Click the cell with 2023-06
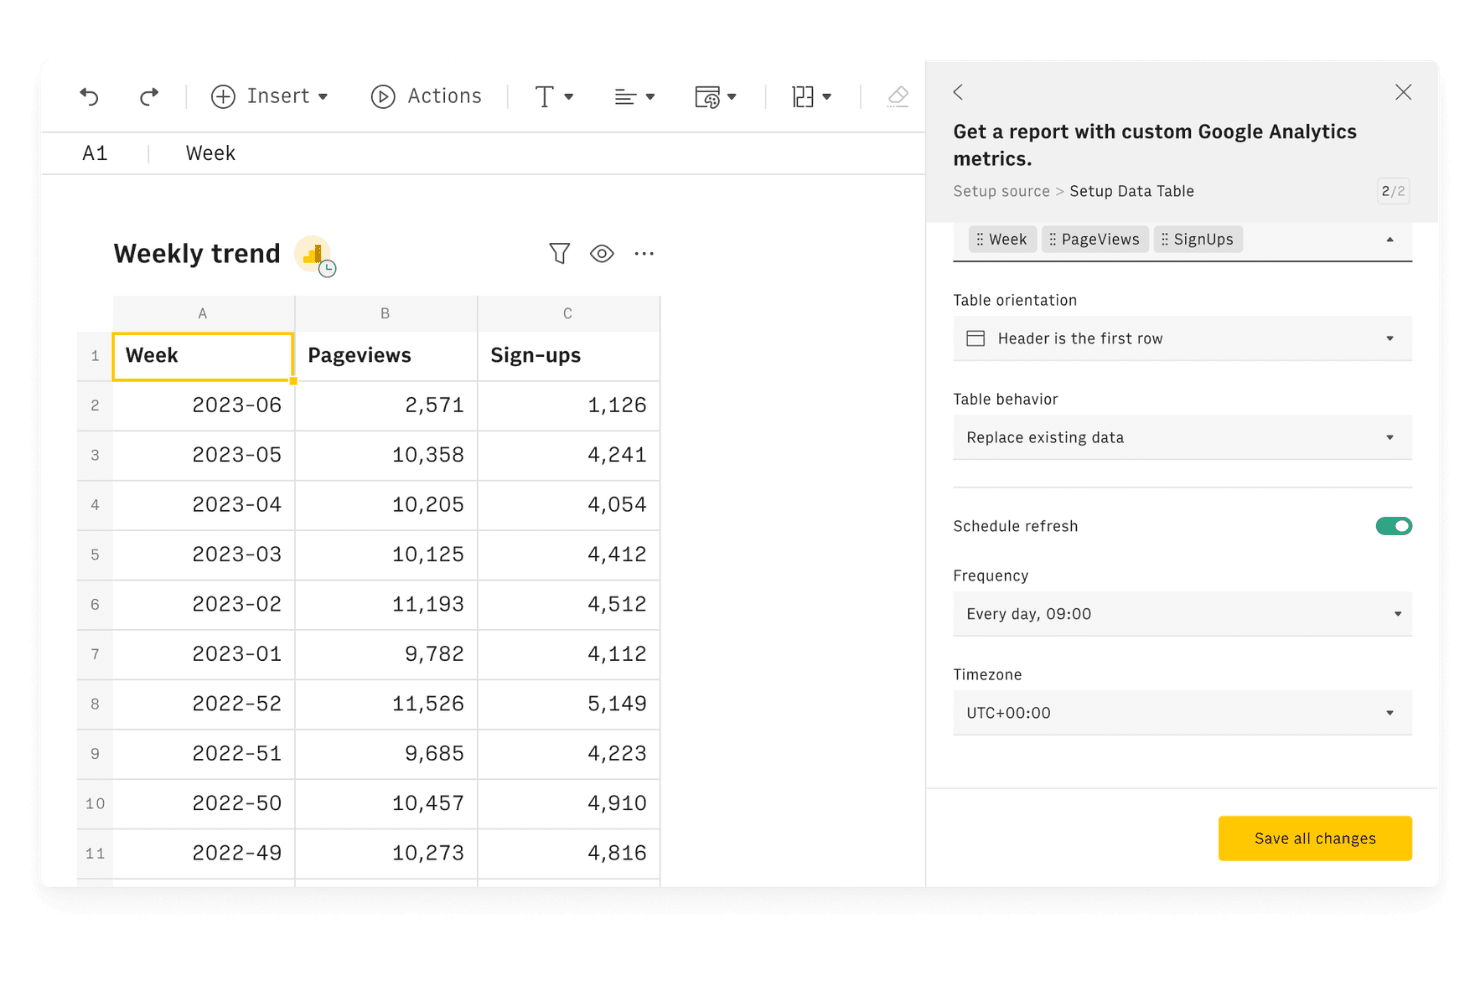 coord(203,406)
